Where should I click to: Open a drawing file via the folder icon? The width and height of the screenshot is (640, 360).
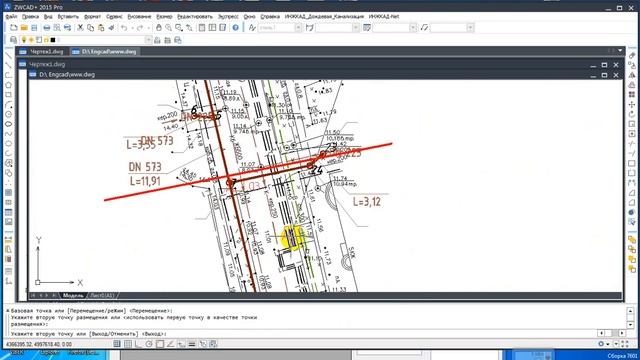[24, 28]
